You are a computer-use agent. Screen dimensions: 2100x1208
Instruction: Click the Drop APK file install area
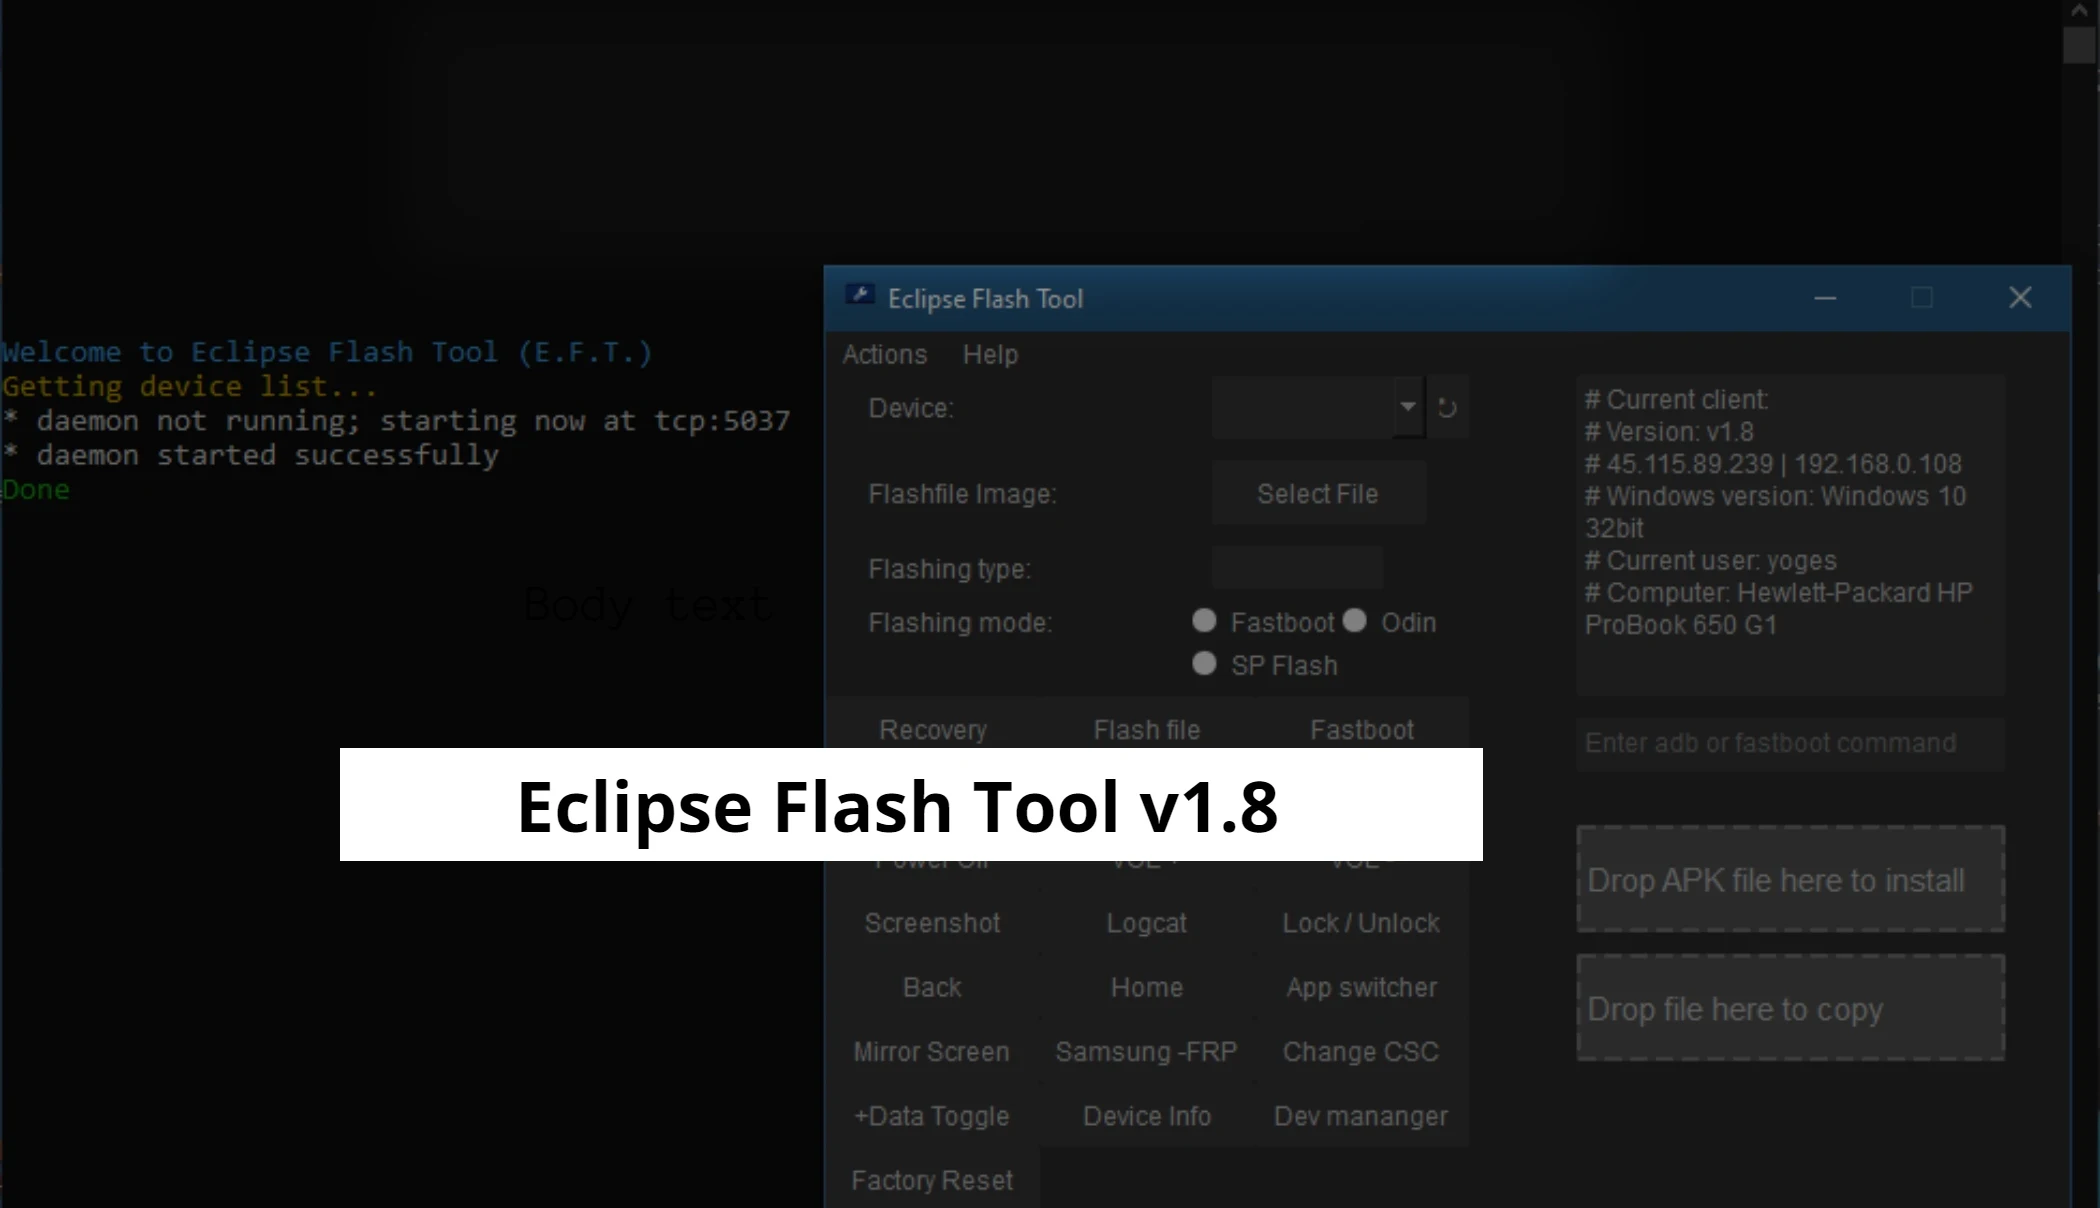[x=1789, y=879]
